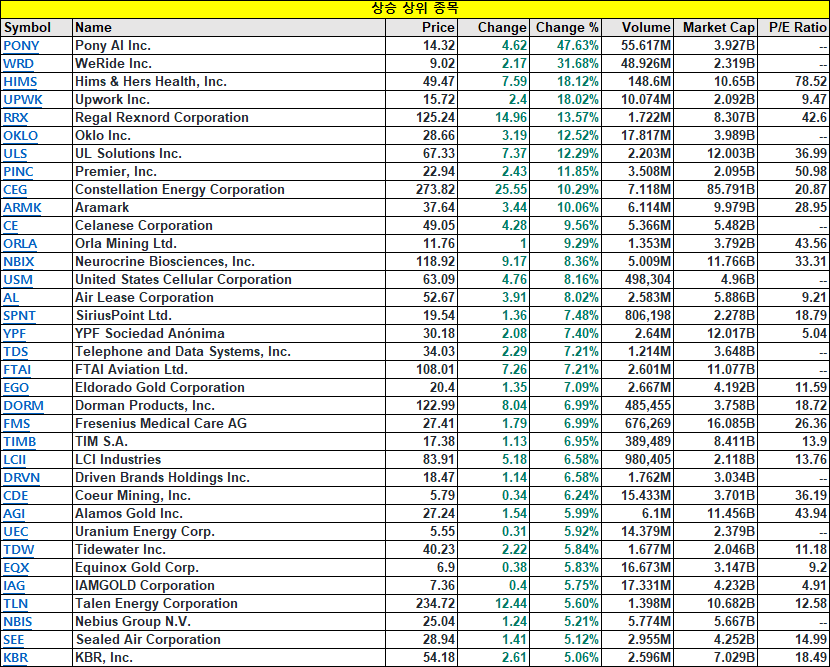
Task: Select the P/E Ratio column header
Action: pyautogui.click(x=794, y=28)
